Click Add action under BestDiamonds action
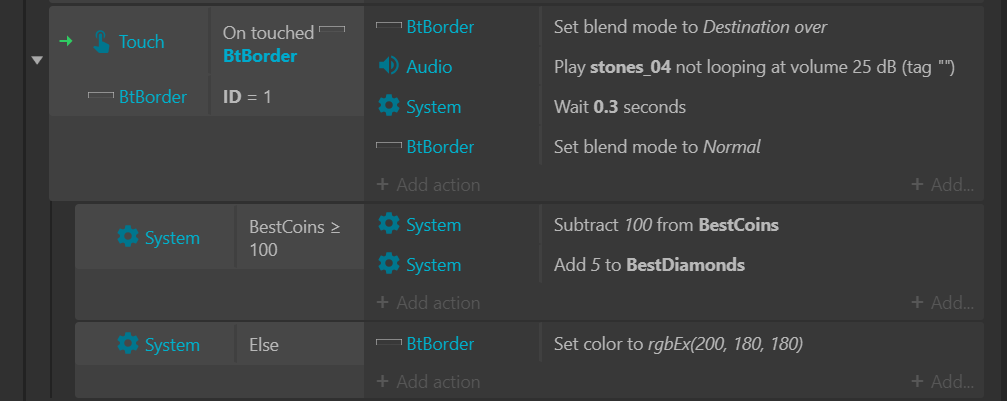Image resolution: width=1007 pixels, height=401 pixels. click(x=428, y=303)
